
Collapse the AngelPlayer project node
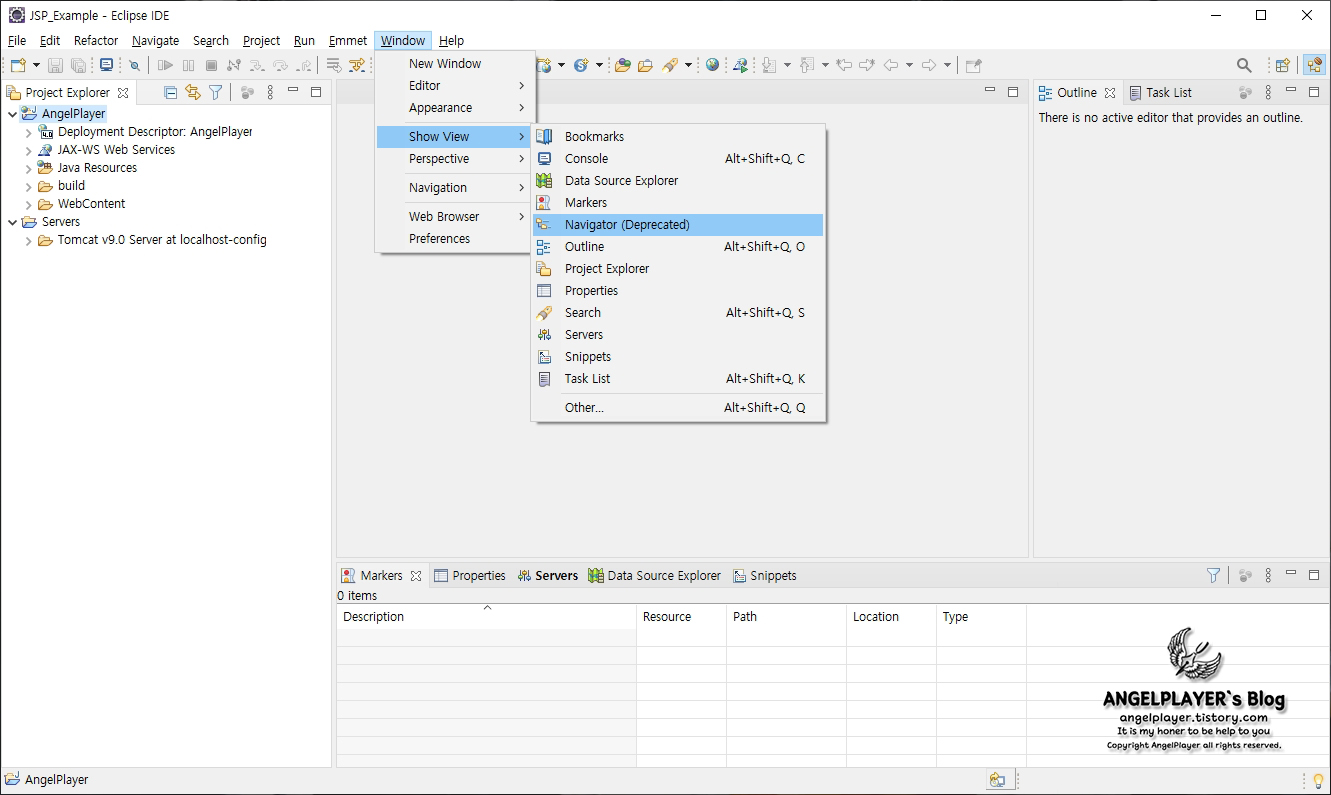[12, 114]
